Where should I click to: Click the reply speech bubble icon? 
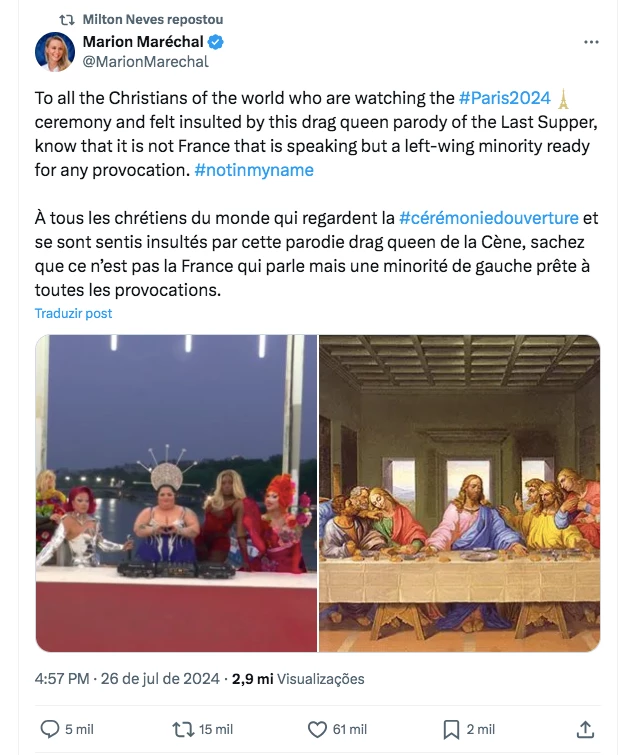pos(51,729)
